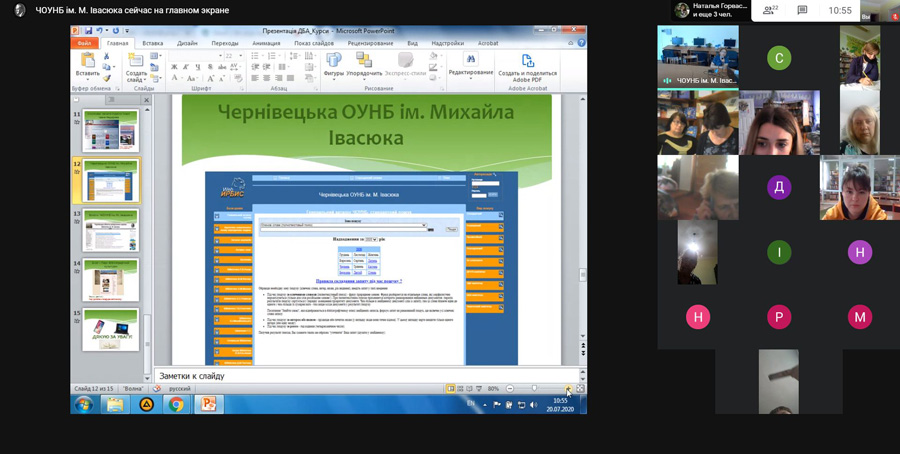Click the 80% zoom level button
The height and width of the screenshot is (454, 900).
493,389
